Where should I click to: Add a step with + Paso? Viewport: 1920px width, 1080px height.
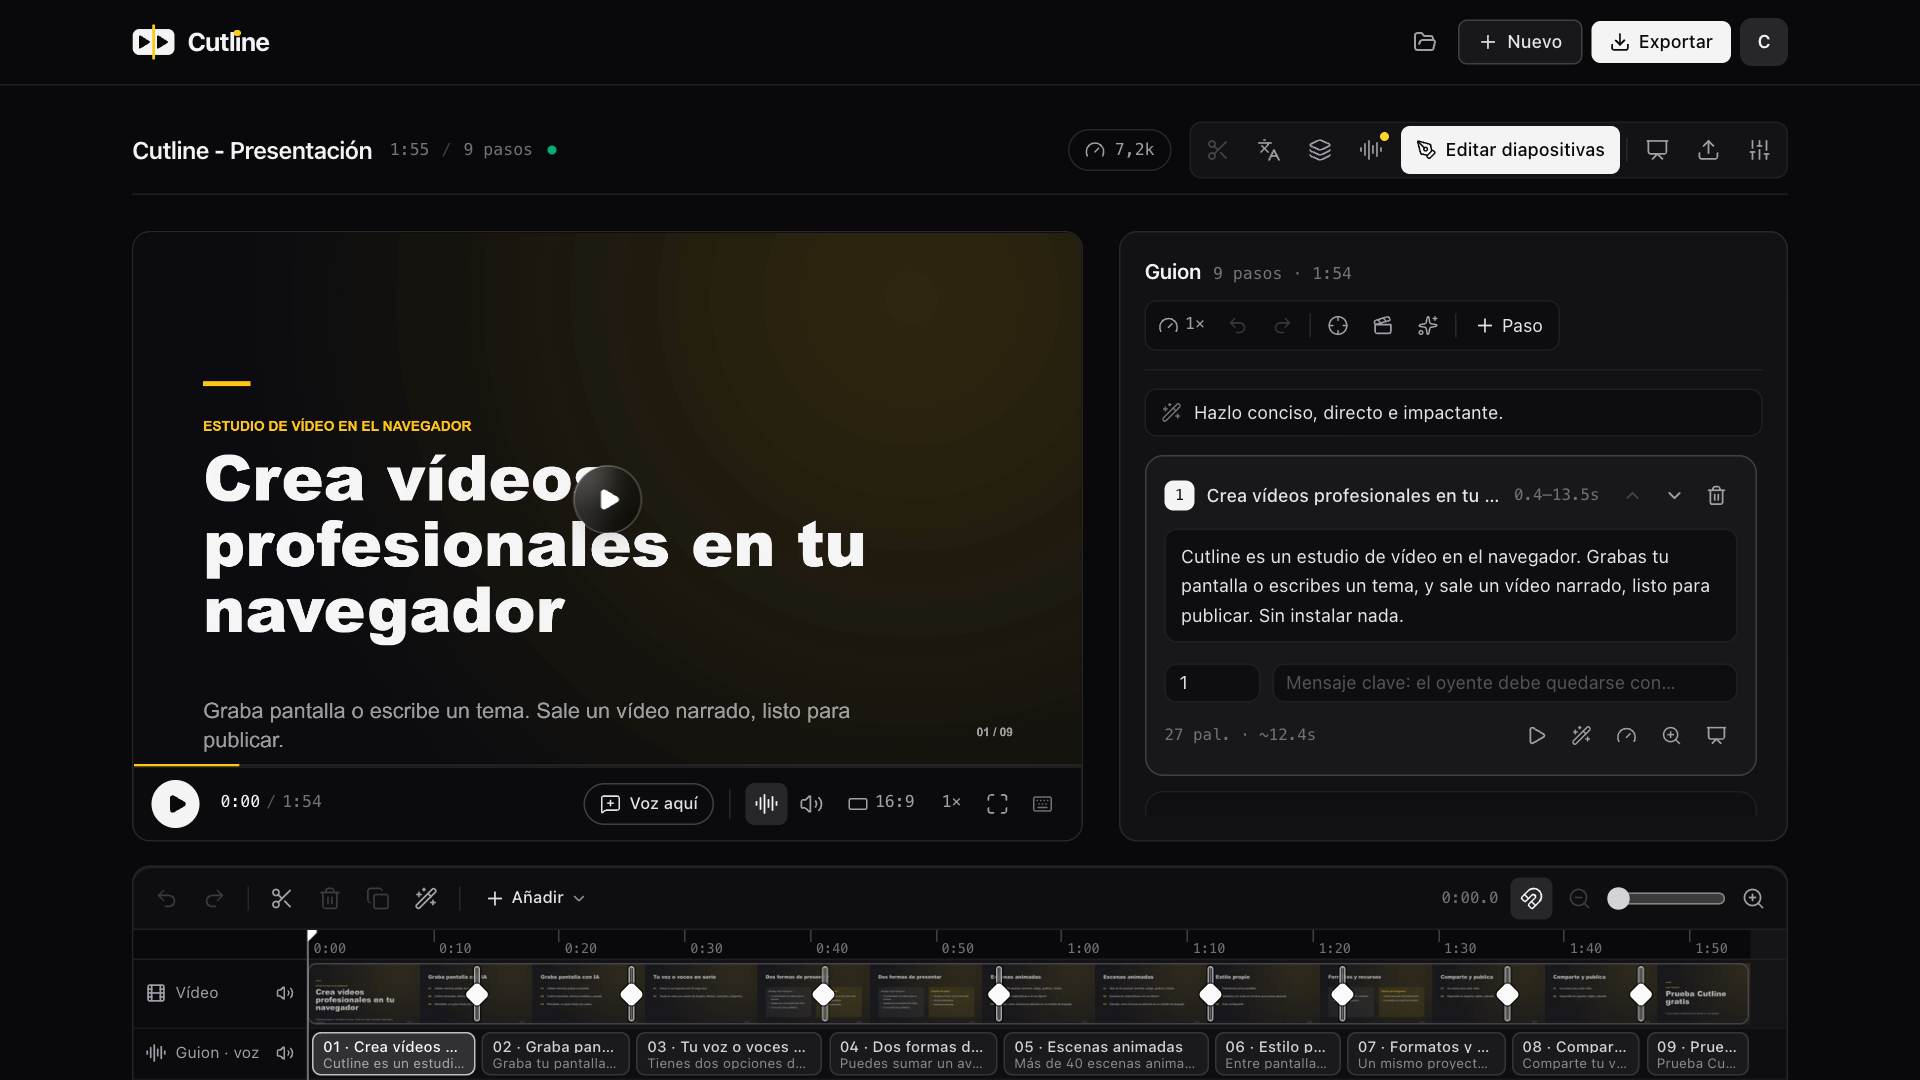coord(1509,326)
